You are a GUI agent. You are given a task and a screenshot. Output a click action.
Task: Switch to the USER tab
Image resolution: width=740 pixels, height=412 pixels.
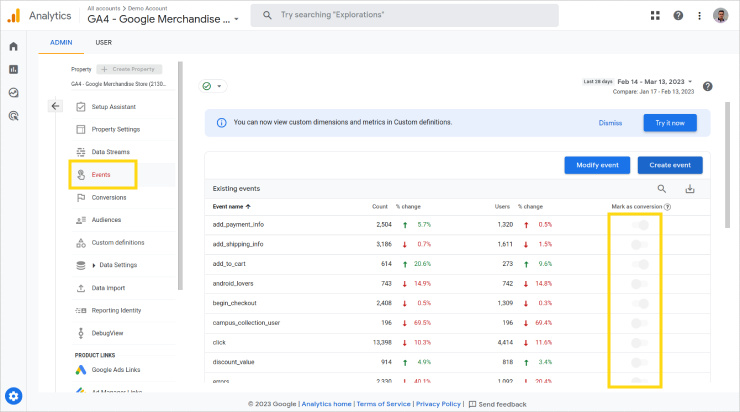[103, 43]
